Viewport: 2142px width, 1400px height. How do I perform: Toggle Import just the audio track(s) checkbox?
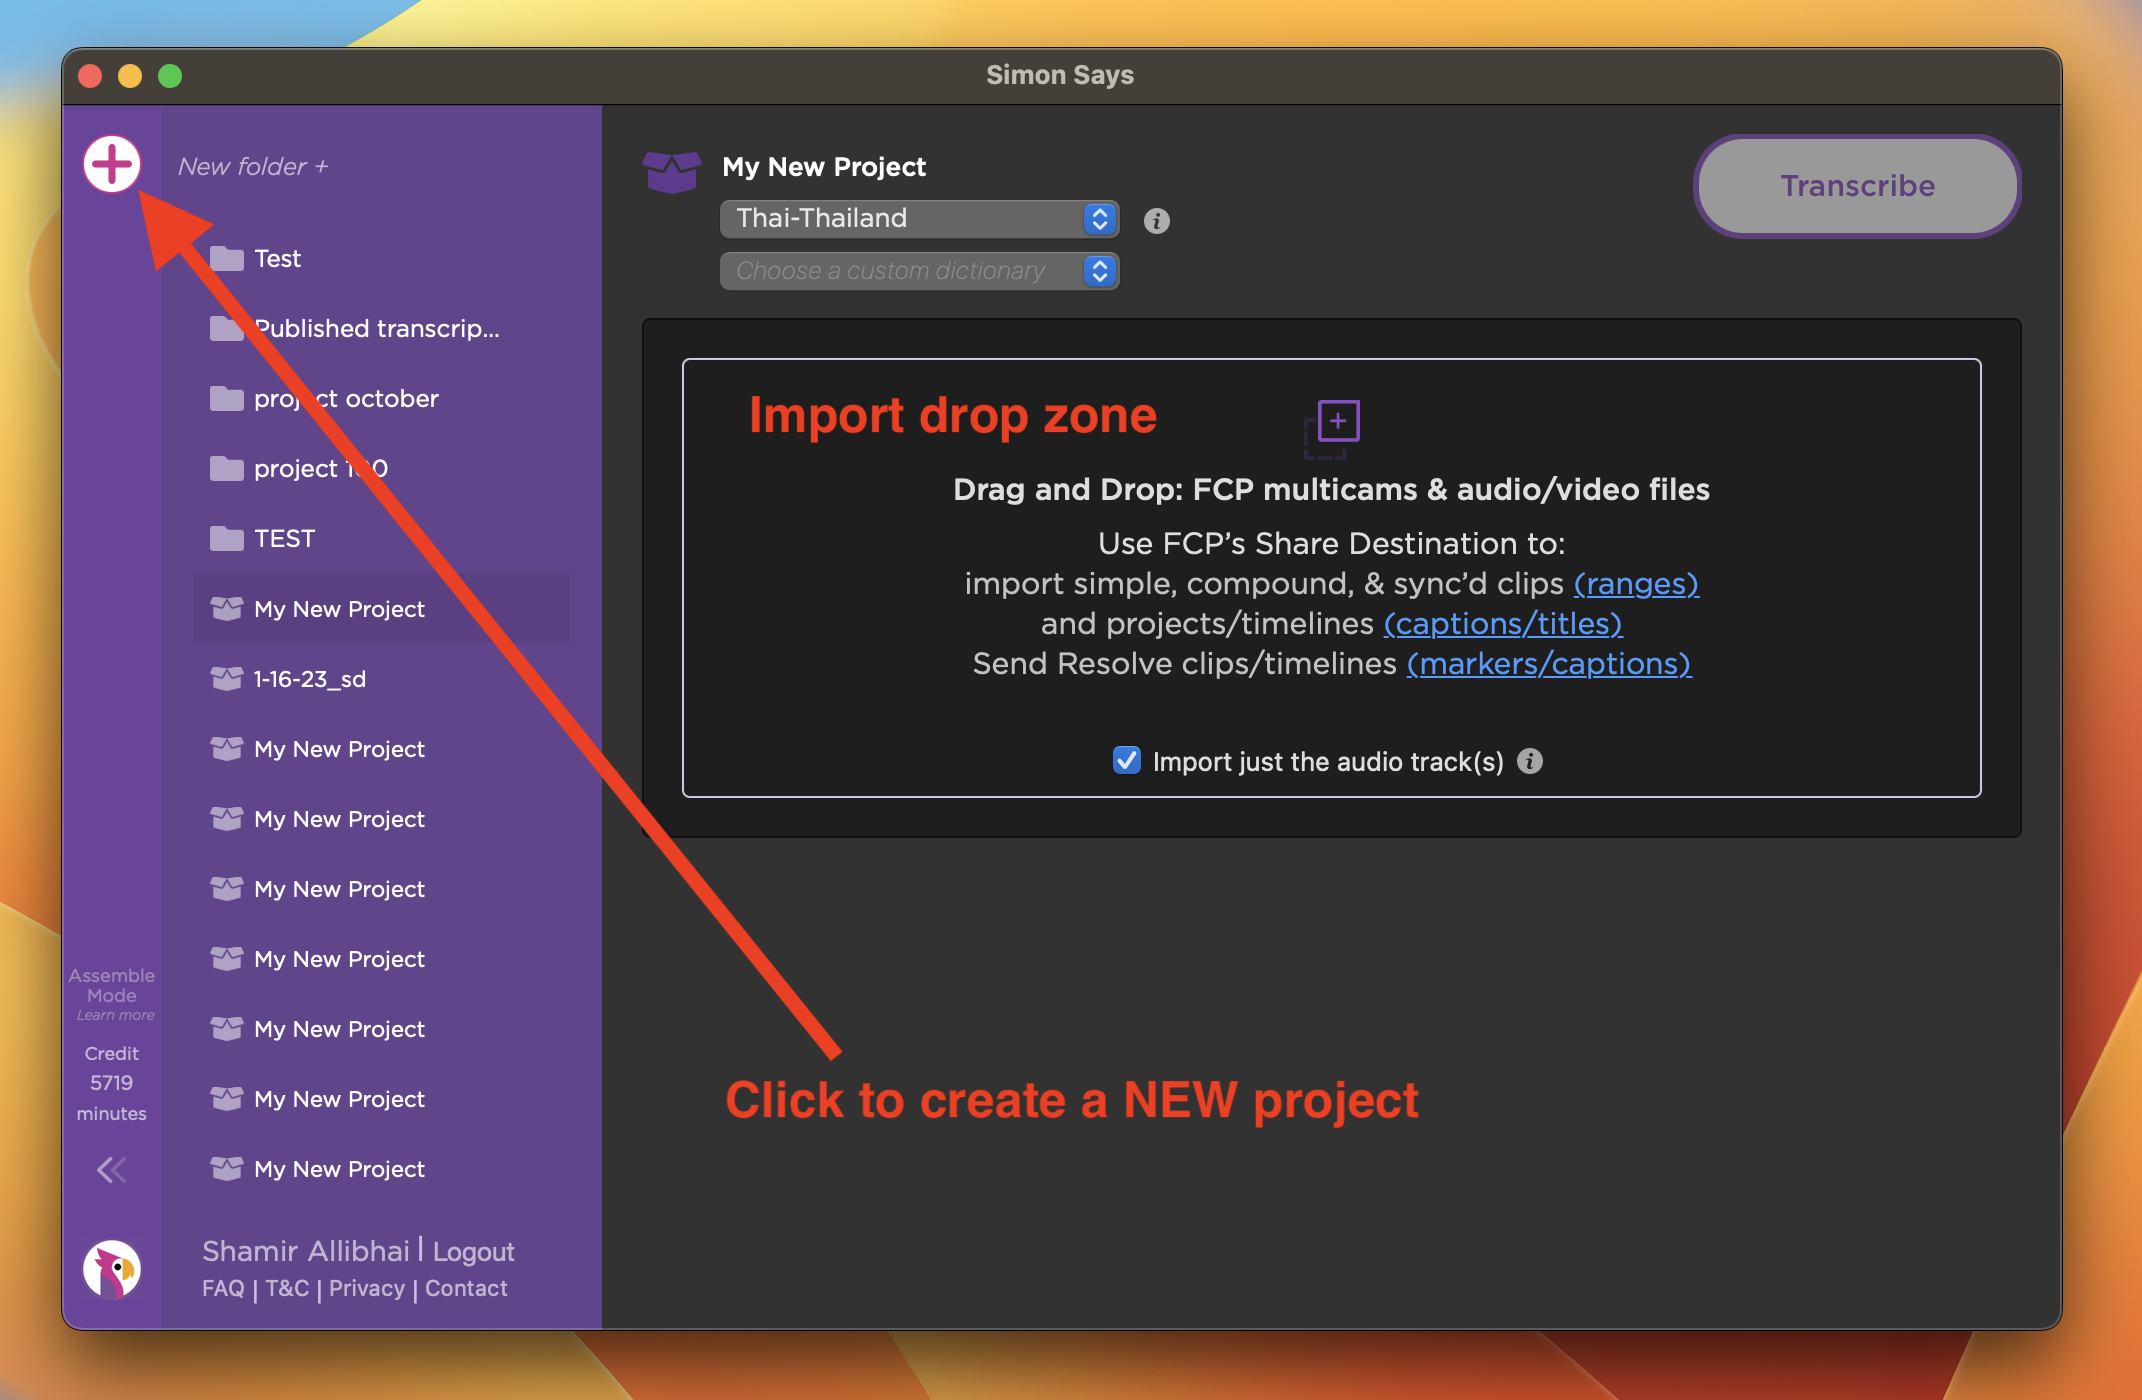pos(1127,761)
